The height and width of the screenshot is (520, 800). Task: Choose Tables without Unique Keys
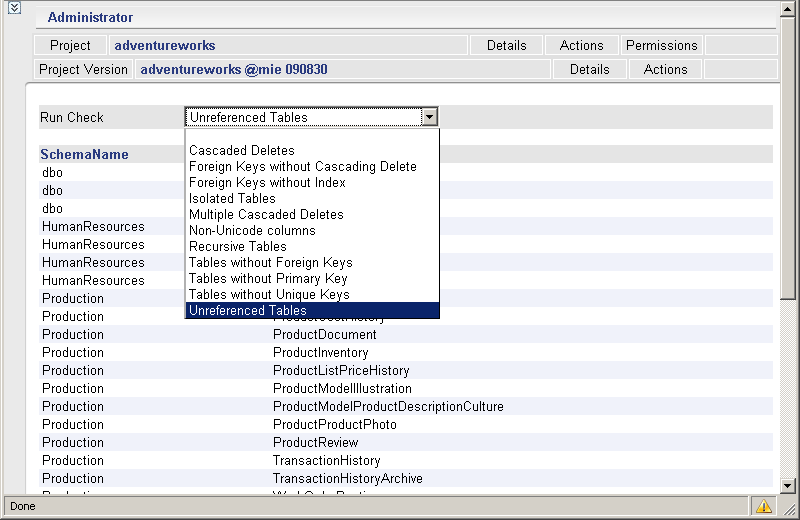click(269, 294)
